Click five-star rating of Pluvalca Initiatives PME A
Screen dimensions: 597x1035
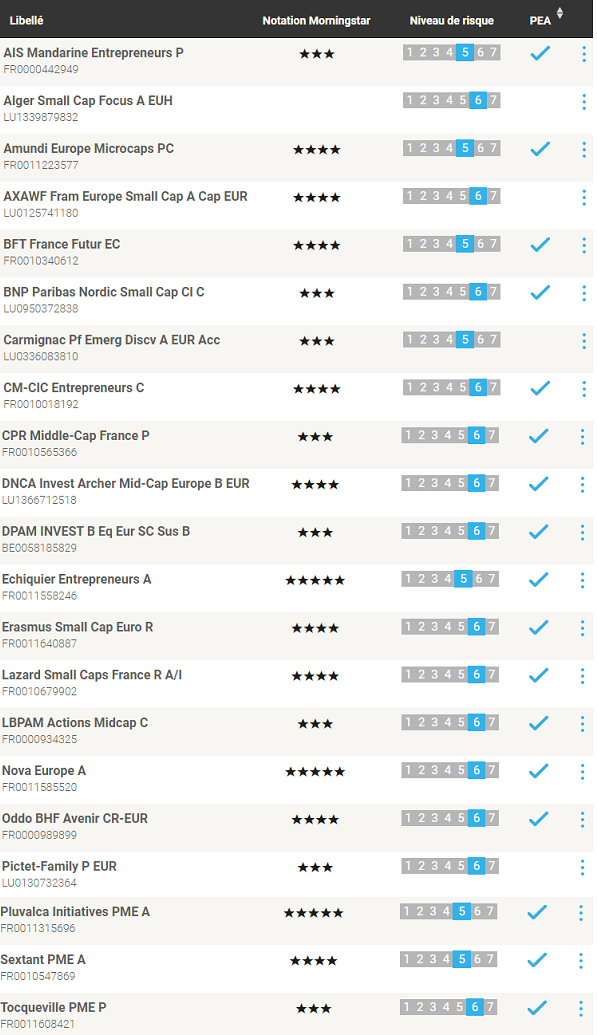tap(314, 913)
